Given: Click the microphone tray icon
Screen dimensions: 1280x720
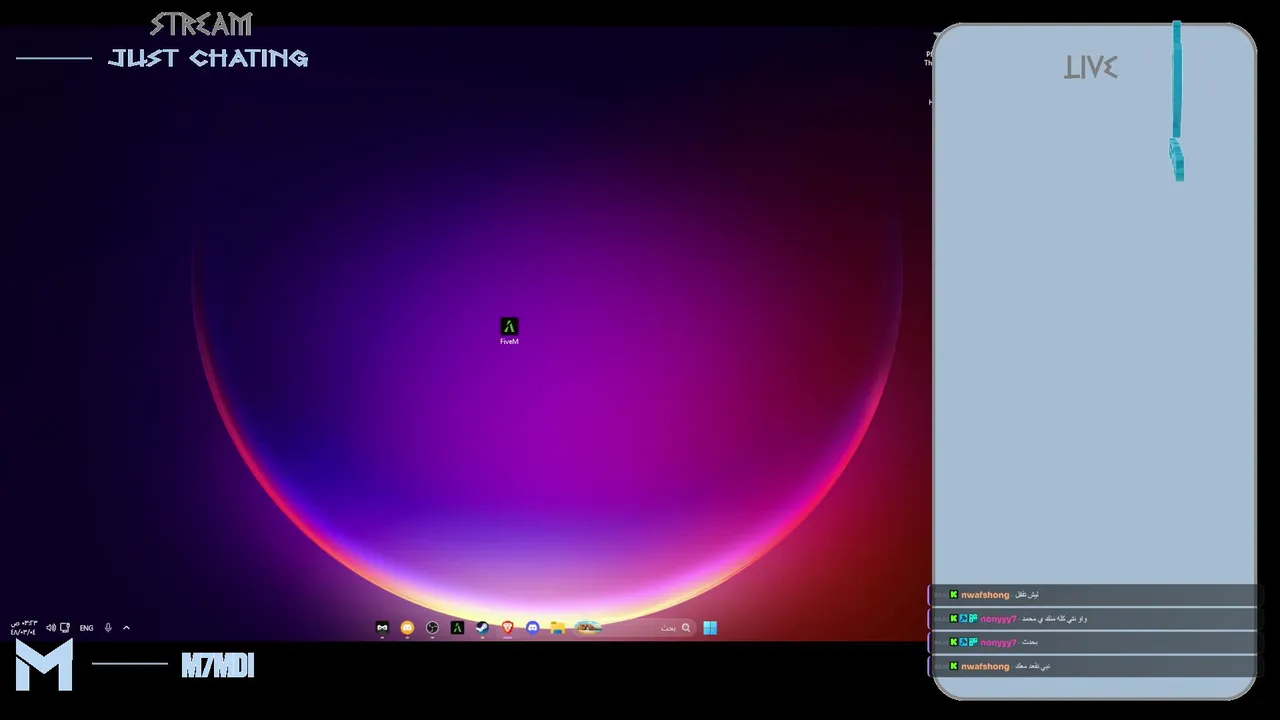Looking at the screenshot, I should (x=108, y=628).
